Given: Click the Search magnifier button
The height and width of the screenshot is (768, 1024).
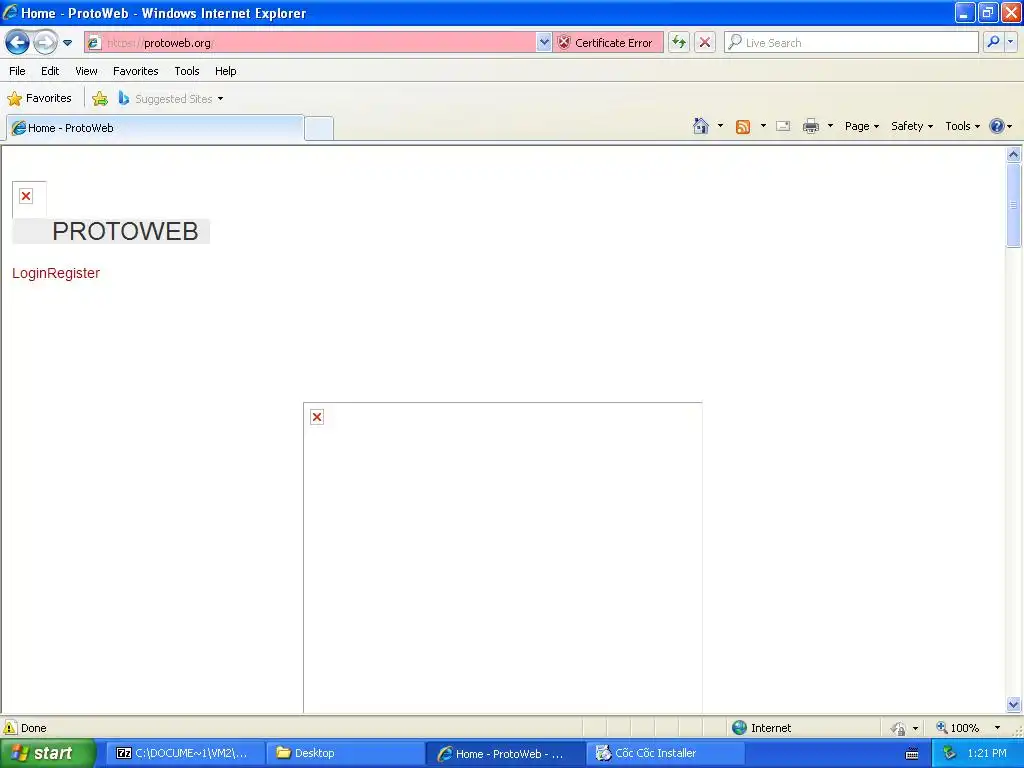Looking at the screenshot, I should [993, 42].
